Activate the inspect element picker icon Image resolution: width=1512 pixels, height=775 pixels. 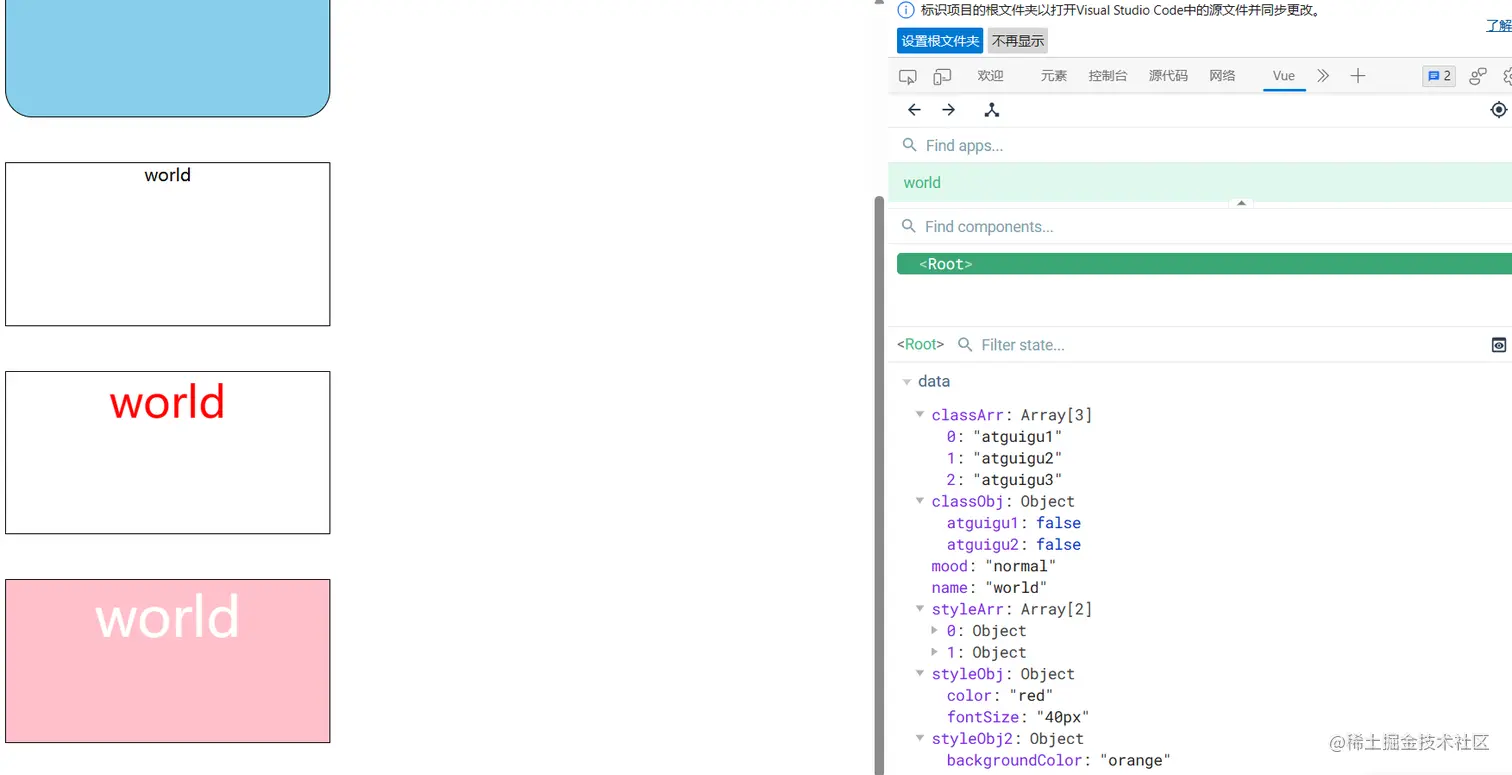pos(908,76)
